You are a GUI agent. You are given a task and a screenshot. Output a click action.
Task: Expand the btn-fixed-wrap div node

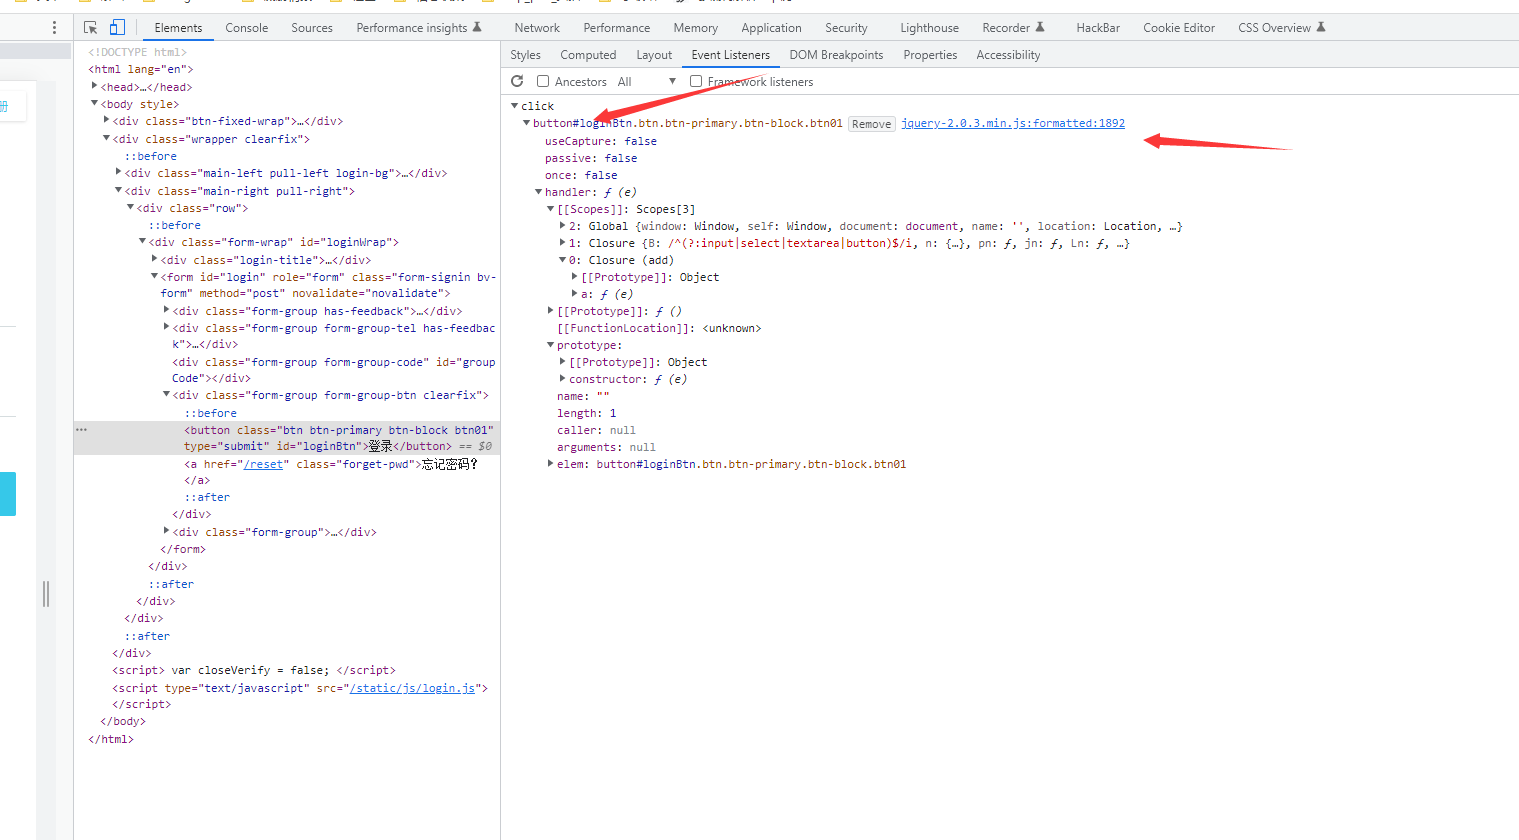click(107, 121)
